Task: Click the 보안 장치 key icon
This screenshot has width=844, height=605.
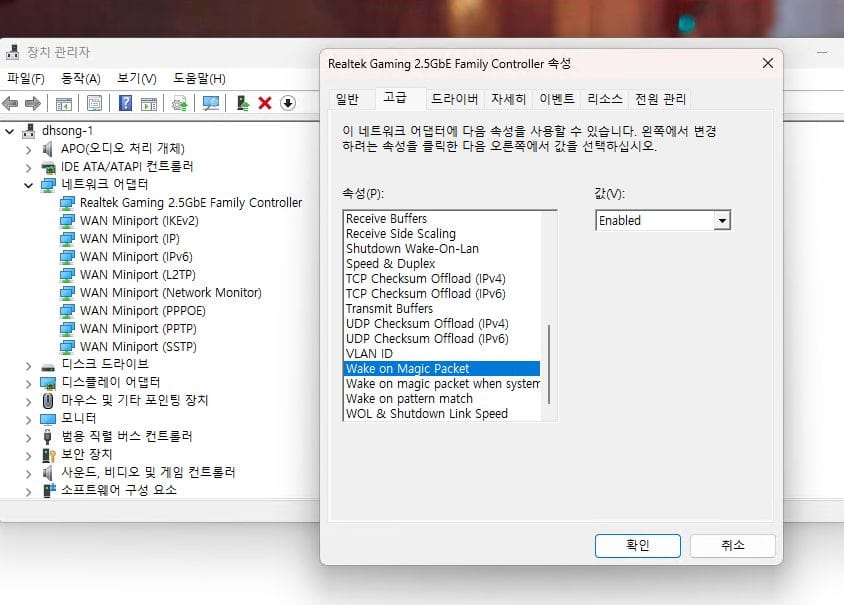Action: (x=49, y=455)
